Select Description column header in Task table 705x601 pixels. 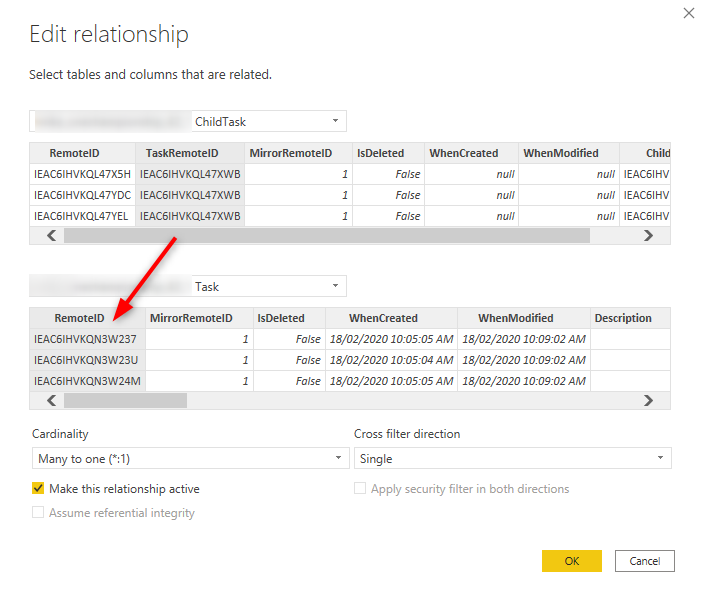click(x=630, y=318)
